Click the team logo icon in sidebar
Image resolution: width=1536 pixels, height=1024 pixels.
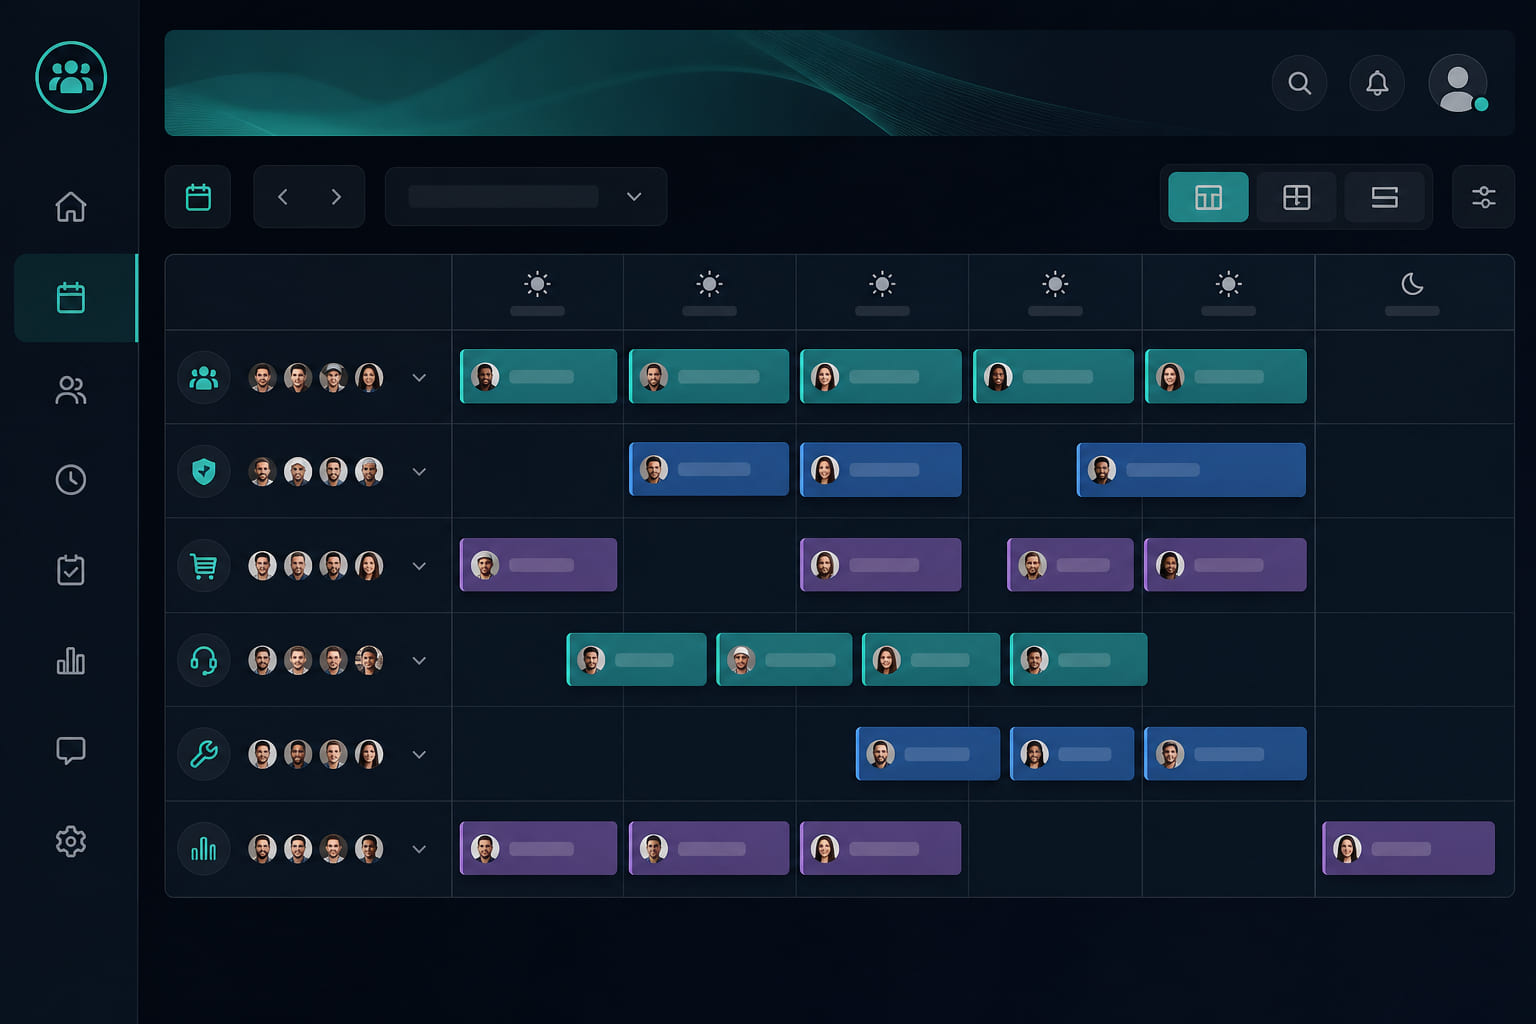coord(71,77)
